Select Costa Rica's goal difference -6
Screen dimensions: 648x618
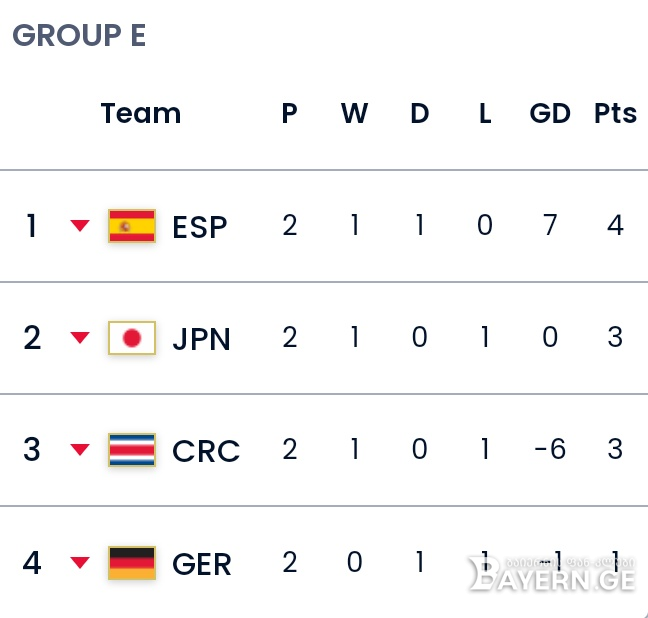550,449
